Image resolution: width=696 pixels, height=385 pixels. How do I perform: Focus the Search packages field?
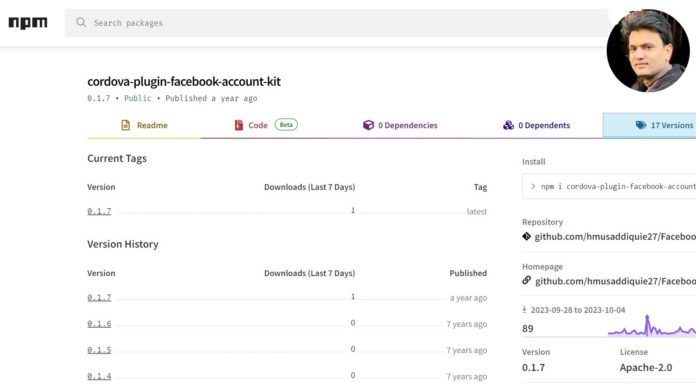[x=336, y=23]
